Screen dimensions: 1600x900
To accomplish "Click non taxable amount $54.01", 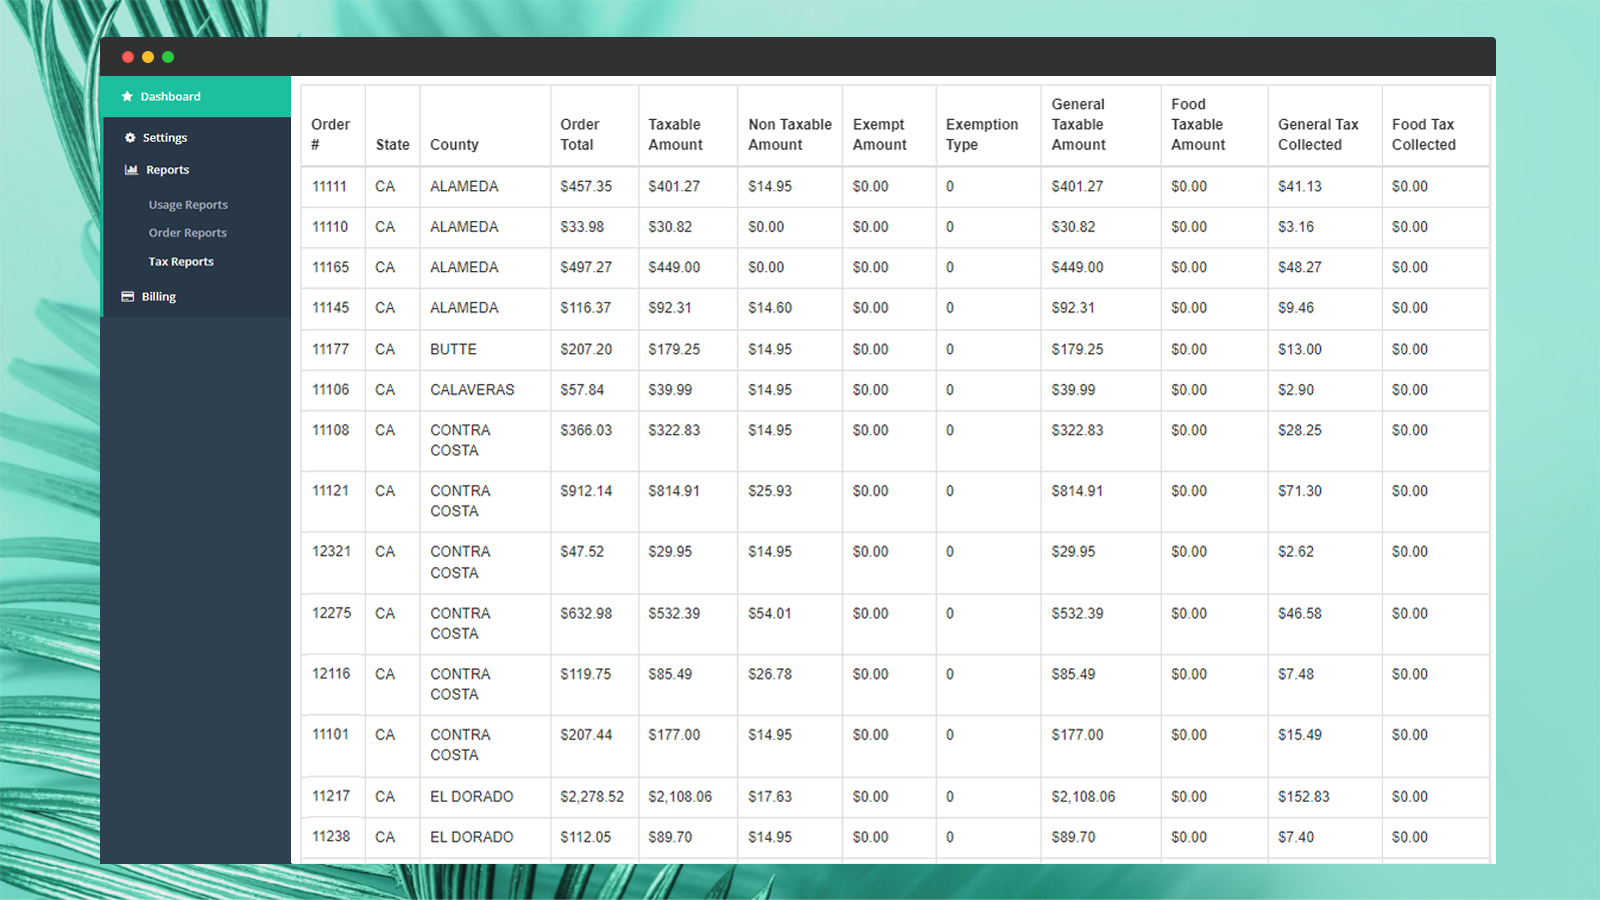I will click(770, 613).
